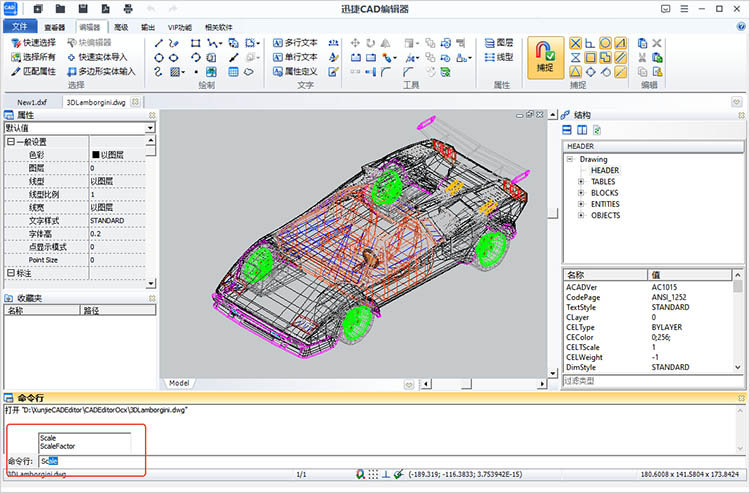This screenshot has height=493, width=750.
Task: Expand the ENTITIES tree node
Action: pos(581,204)
